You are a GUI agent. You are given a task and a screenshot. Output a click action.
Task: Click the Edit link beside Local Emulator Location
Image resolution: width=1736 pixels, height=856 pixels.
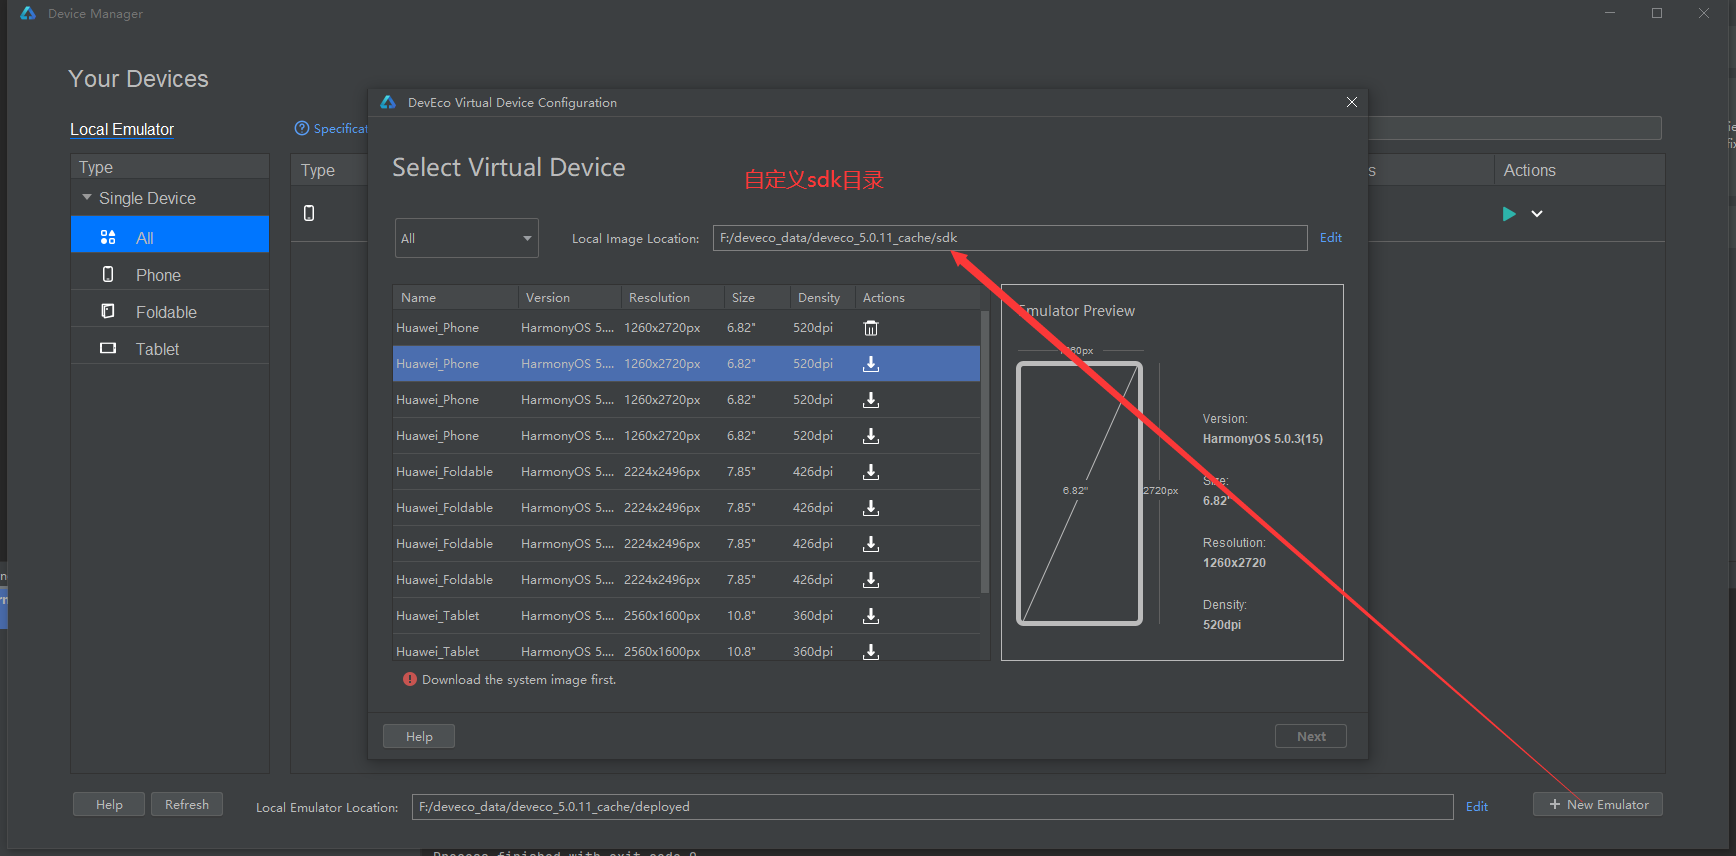1477,807
